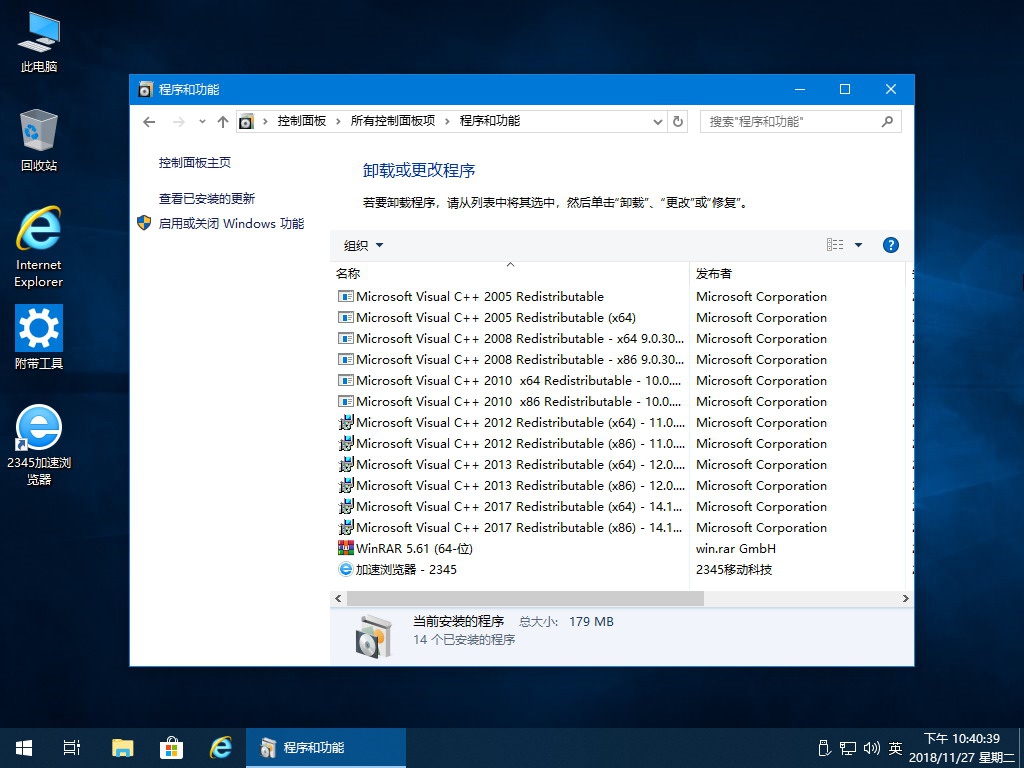
Task: Open 查看已安装的更新 link
Action: 207,199
